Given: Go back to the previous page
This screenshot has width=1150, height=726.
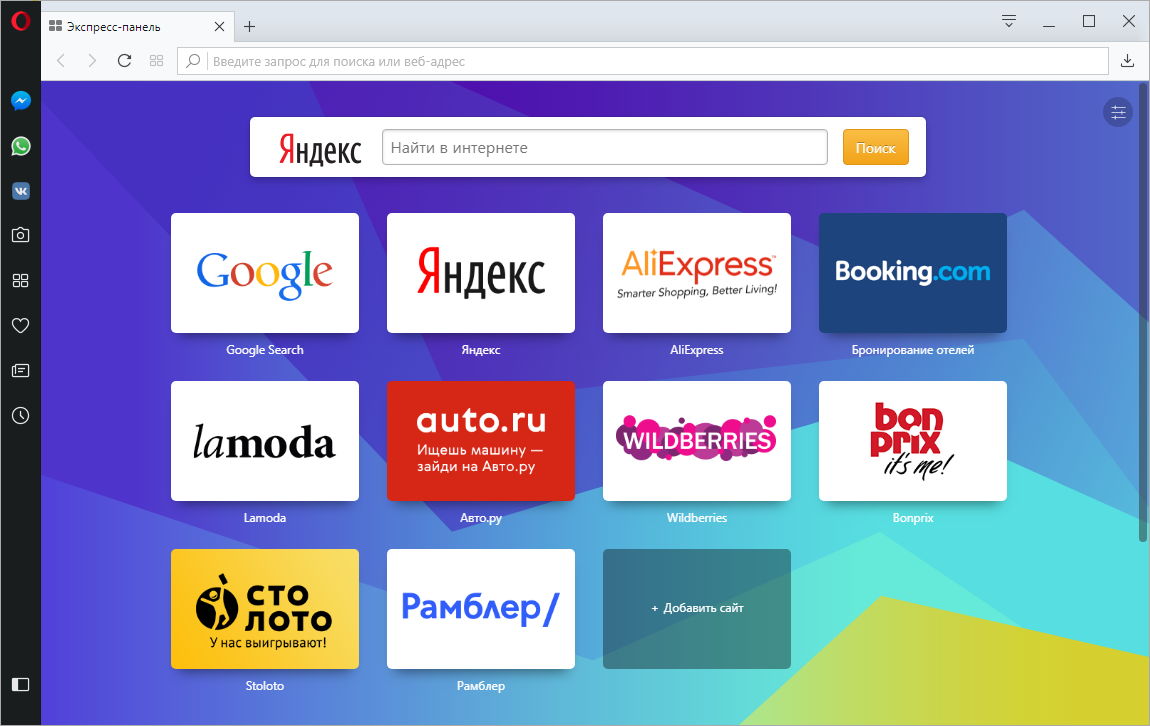Looking at the screenshot, I should (61, 60).
